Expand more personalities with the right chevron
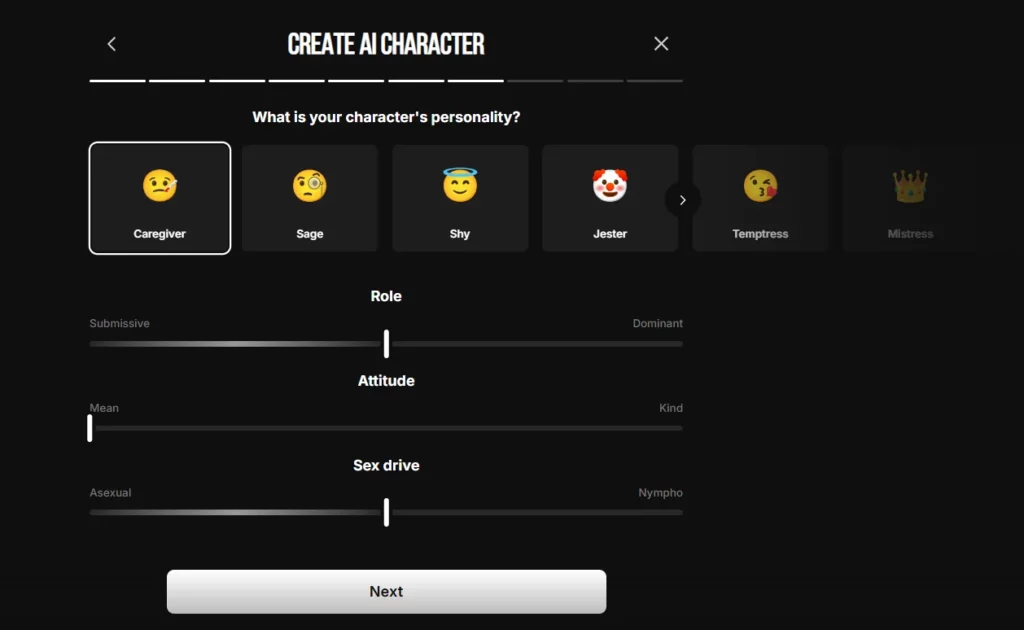The image size is (1024, 630). tap(683, 200)
